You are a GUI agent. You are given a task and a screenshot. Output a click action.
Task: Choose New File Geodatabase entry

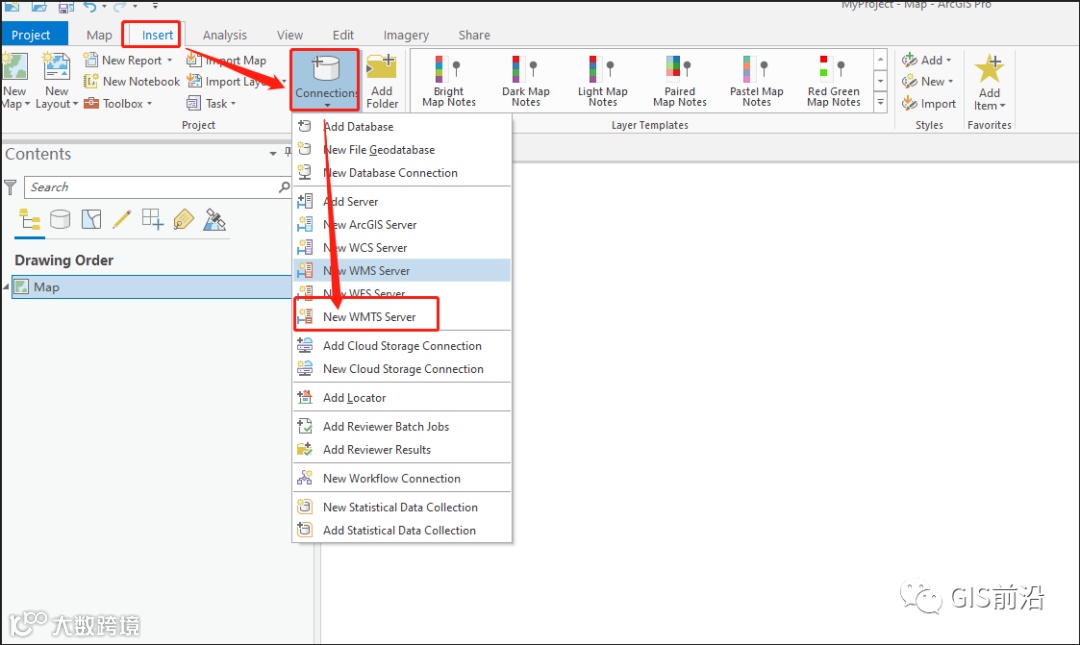coord(402,150)
